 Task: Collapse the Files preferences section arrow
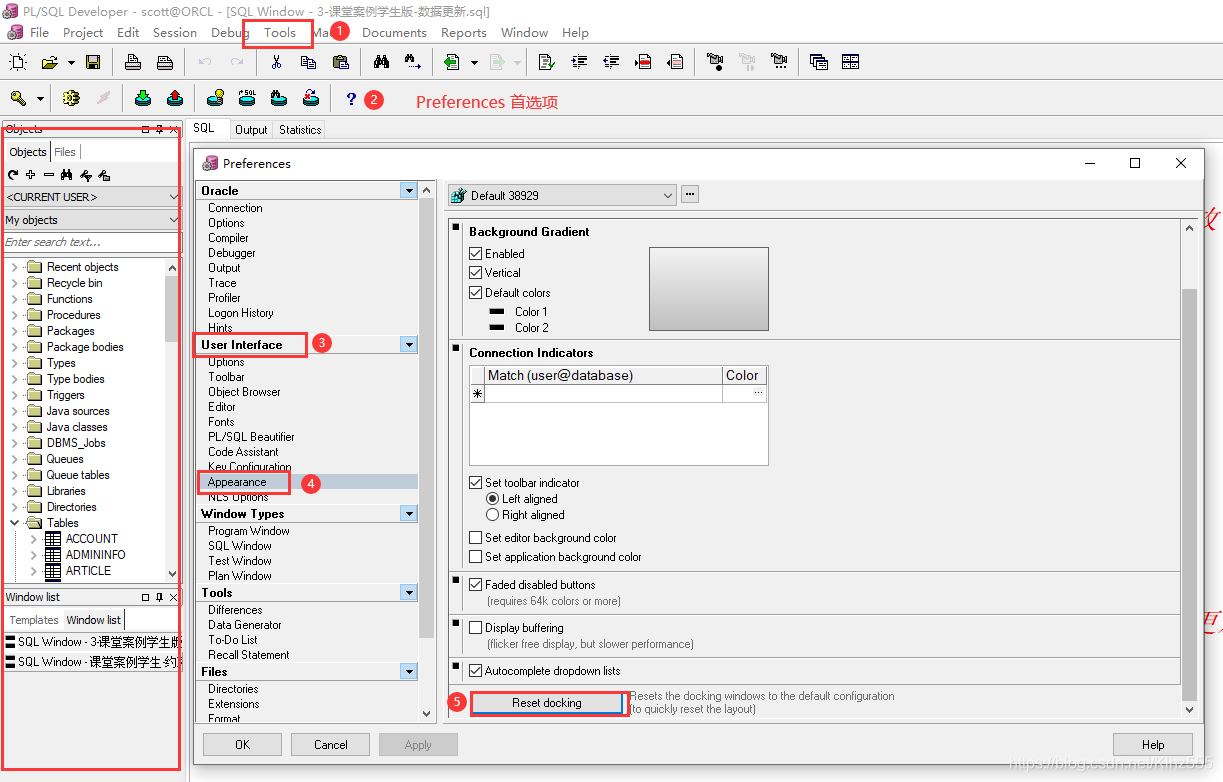click(408, 671)
